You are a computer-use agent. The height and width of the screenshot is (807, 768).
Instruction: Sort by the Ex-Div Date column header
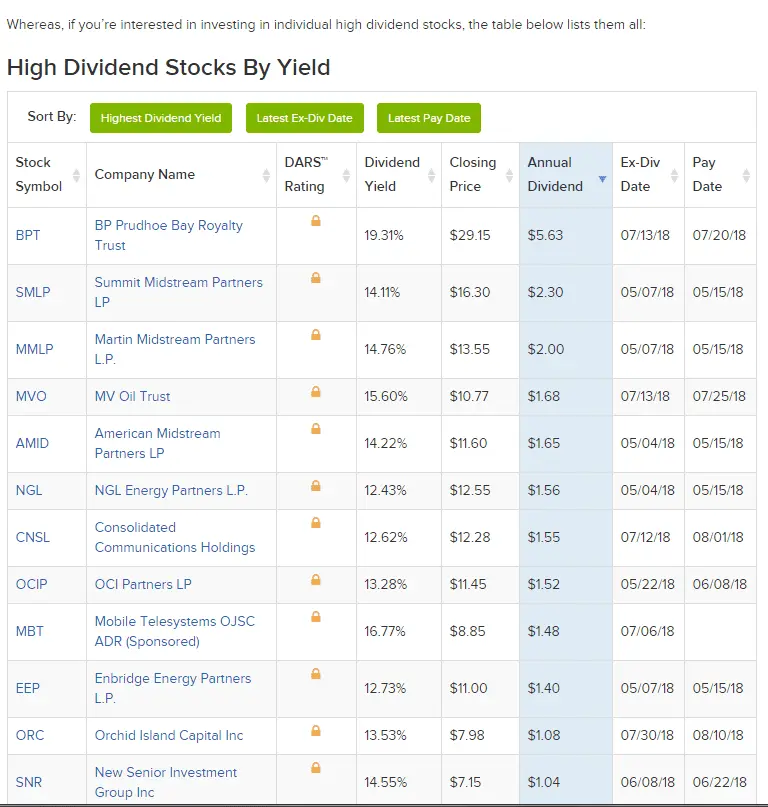coord(641,174)
